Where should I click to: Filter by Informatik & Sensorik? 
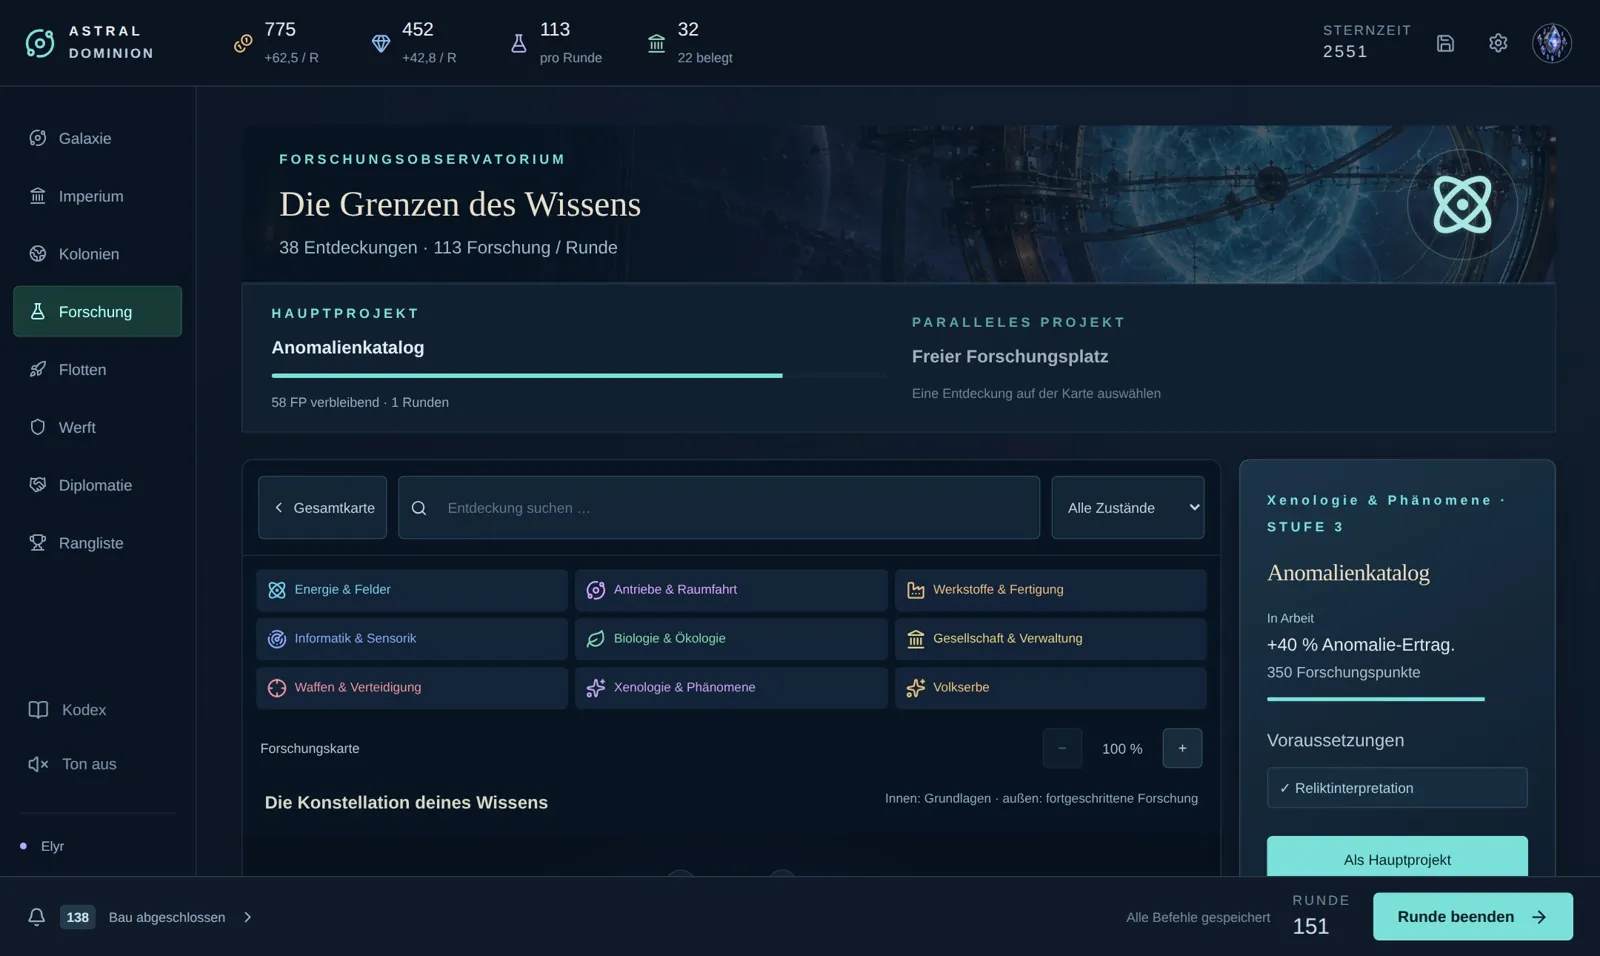[x=412, y=639]
